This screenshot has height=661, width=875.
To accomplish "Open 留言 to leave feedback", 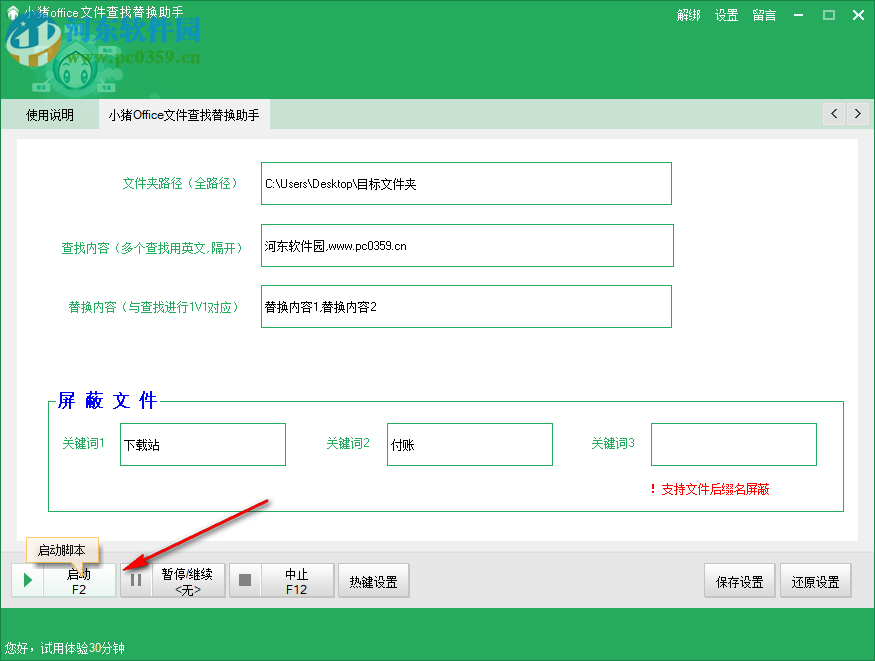I will tap(763, 14).
